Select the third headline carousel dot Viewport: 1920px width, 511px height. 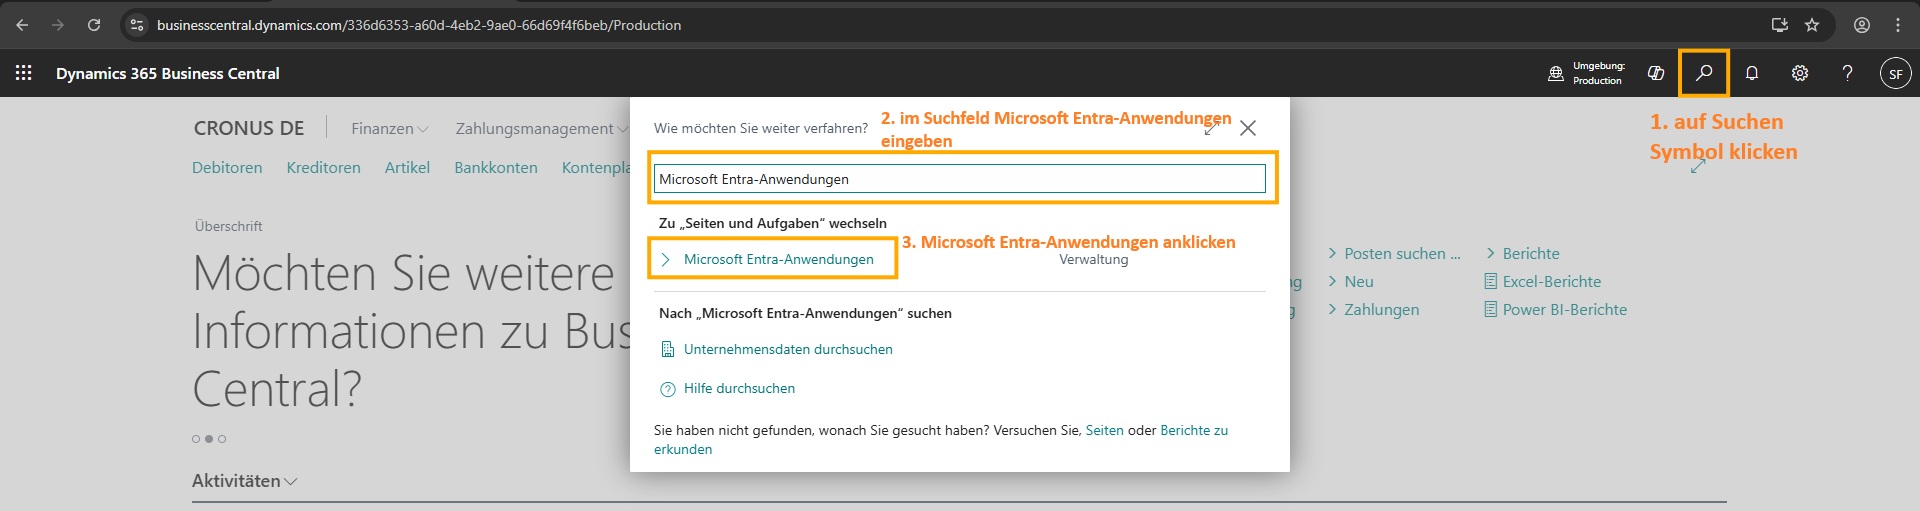click(x=222, y=439)
